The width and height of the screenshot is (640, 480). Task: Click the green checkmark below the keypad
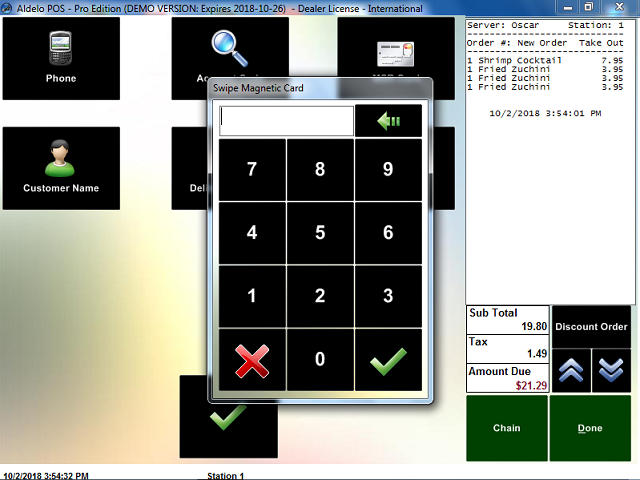click(228, 420)
